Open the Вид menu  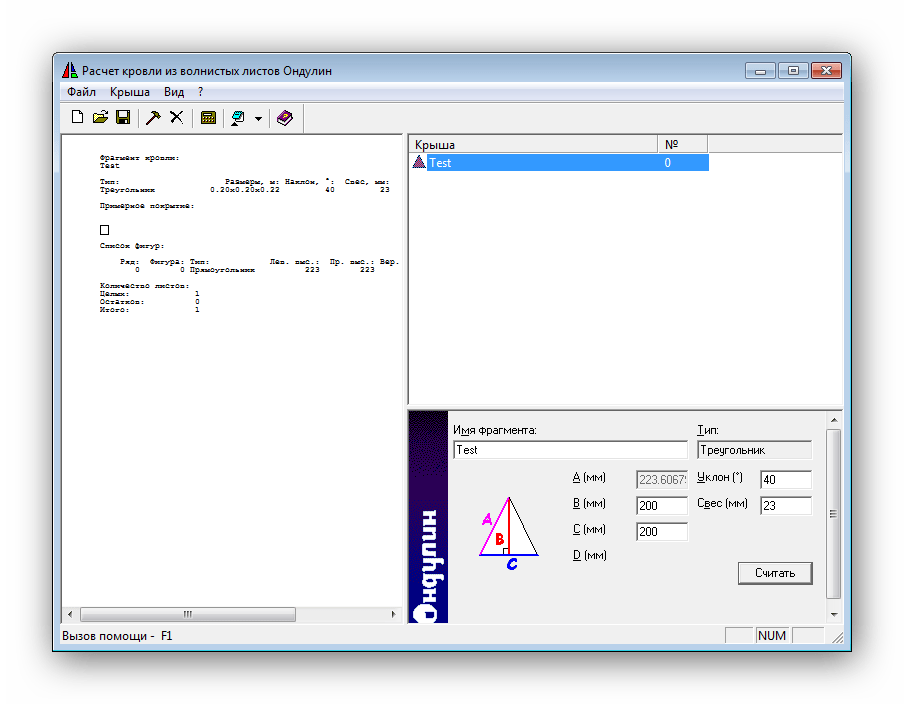pos(174,92)
